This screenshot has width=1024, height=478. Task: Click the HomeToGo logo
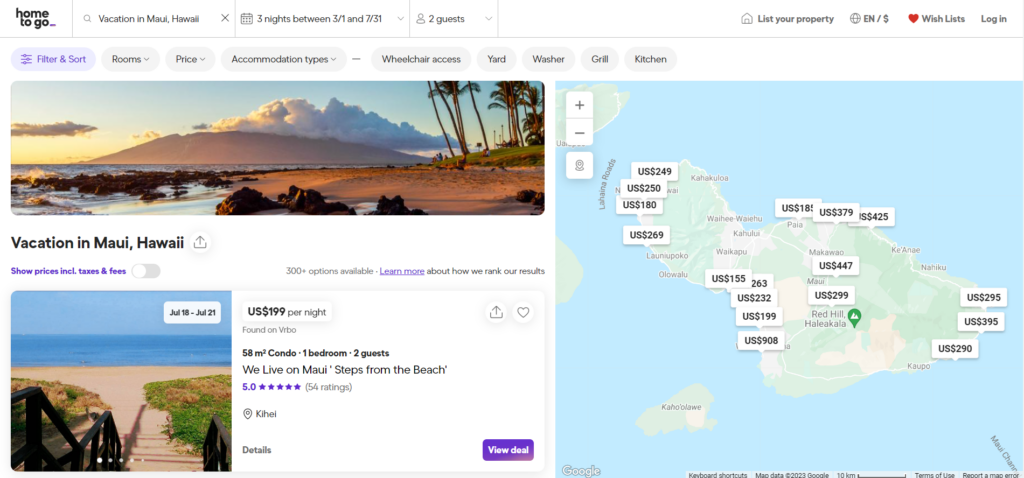click(35, 18)
